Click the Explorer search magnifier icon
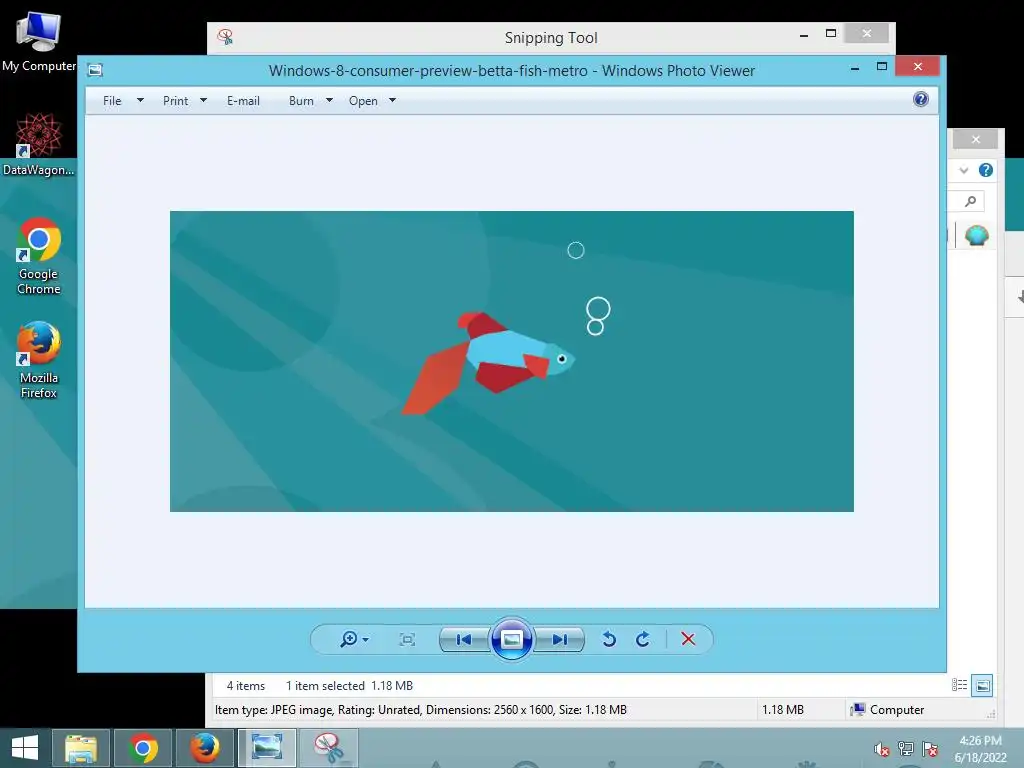This screenshot has height=768, width=1024. (x=970, y=201)
